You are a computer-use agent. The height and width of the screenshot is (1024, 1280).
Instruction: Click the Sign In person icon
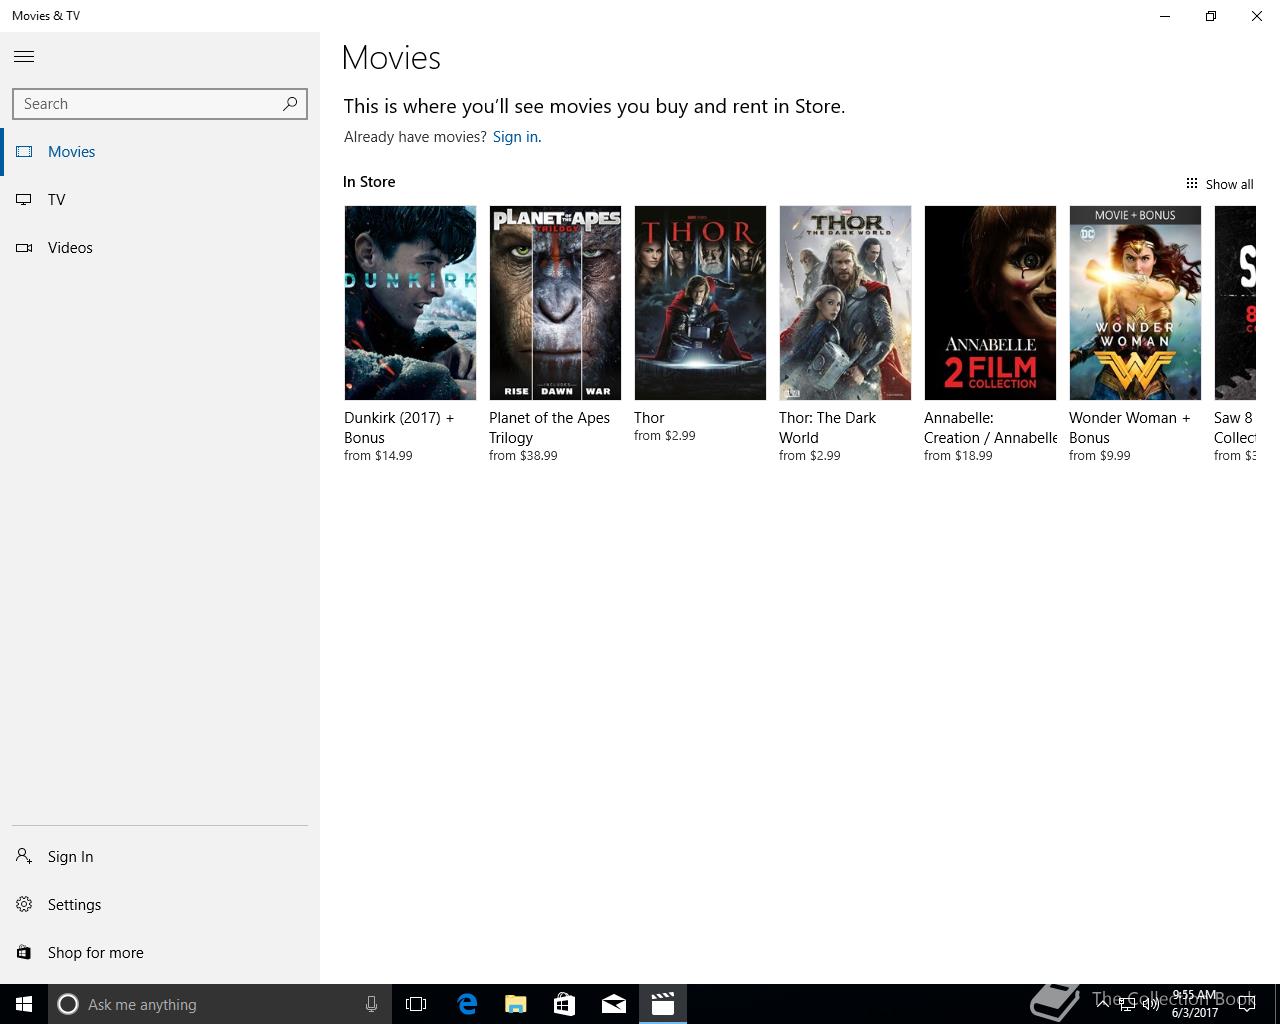pos(24,856)
